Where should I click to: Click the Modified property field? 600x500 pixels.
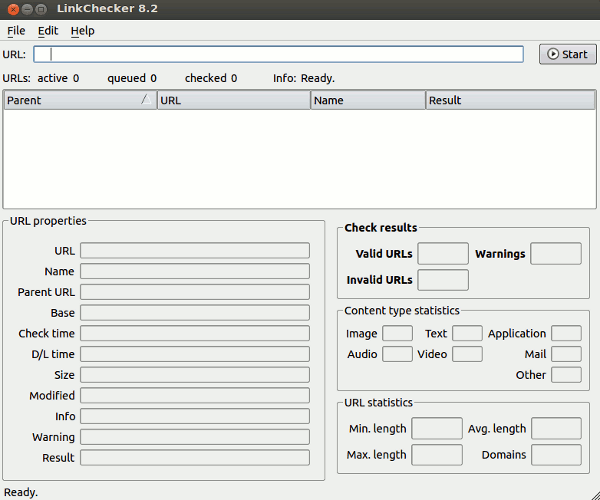[195, 396]
